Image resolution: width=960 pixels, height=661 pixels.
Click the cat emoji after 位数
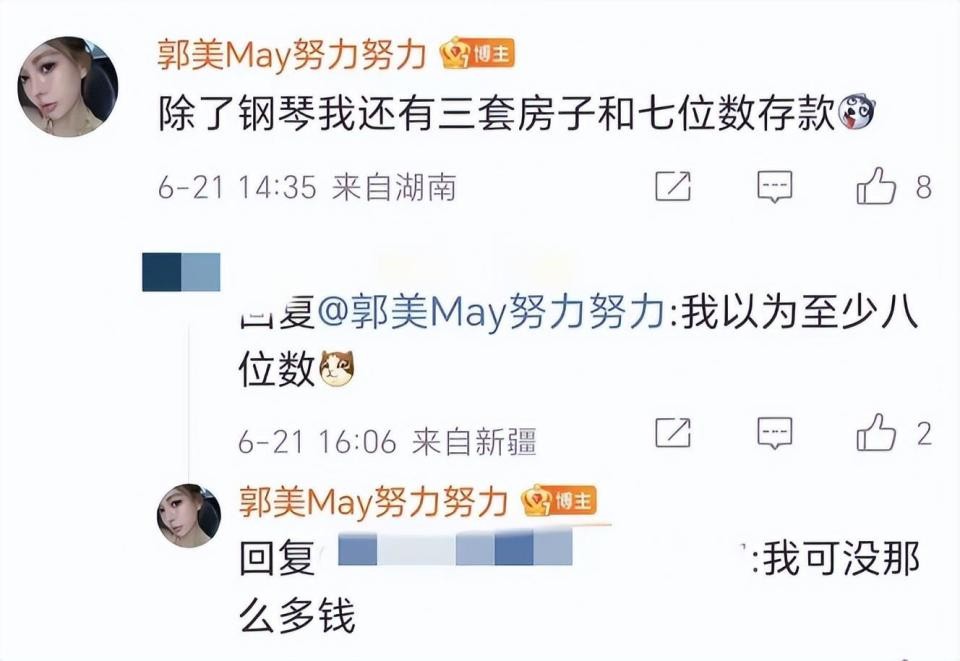click(334, 368)
